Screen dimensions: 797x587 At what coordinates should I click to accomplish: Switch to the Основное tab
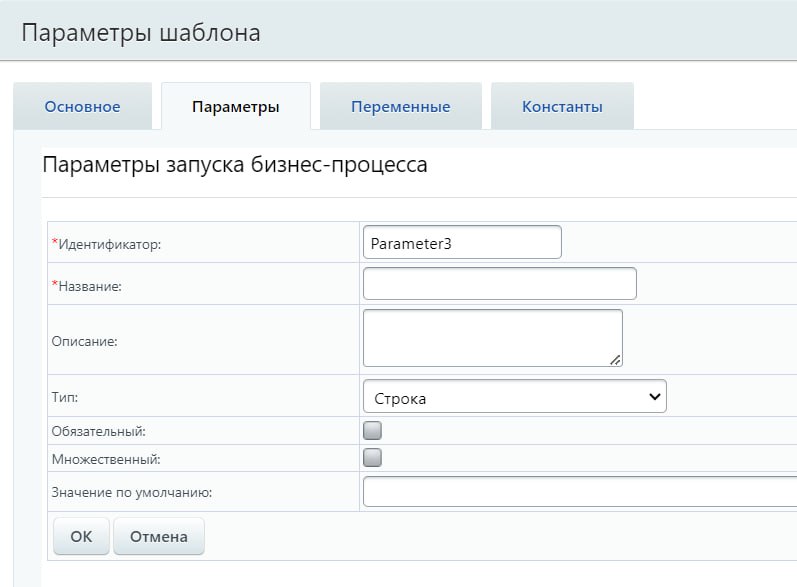[82, 107]
